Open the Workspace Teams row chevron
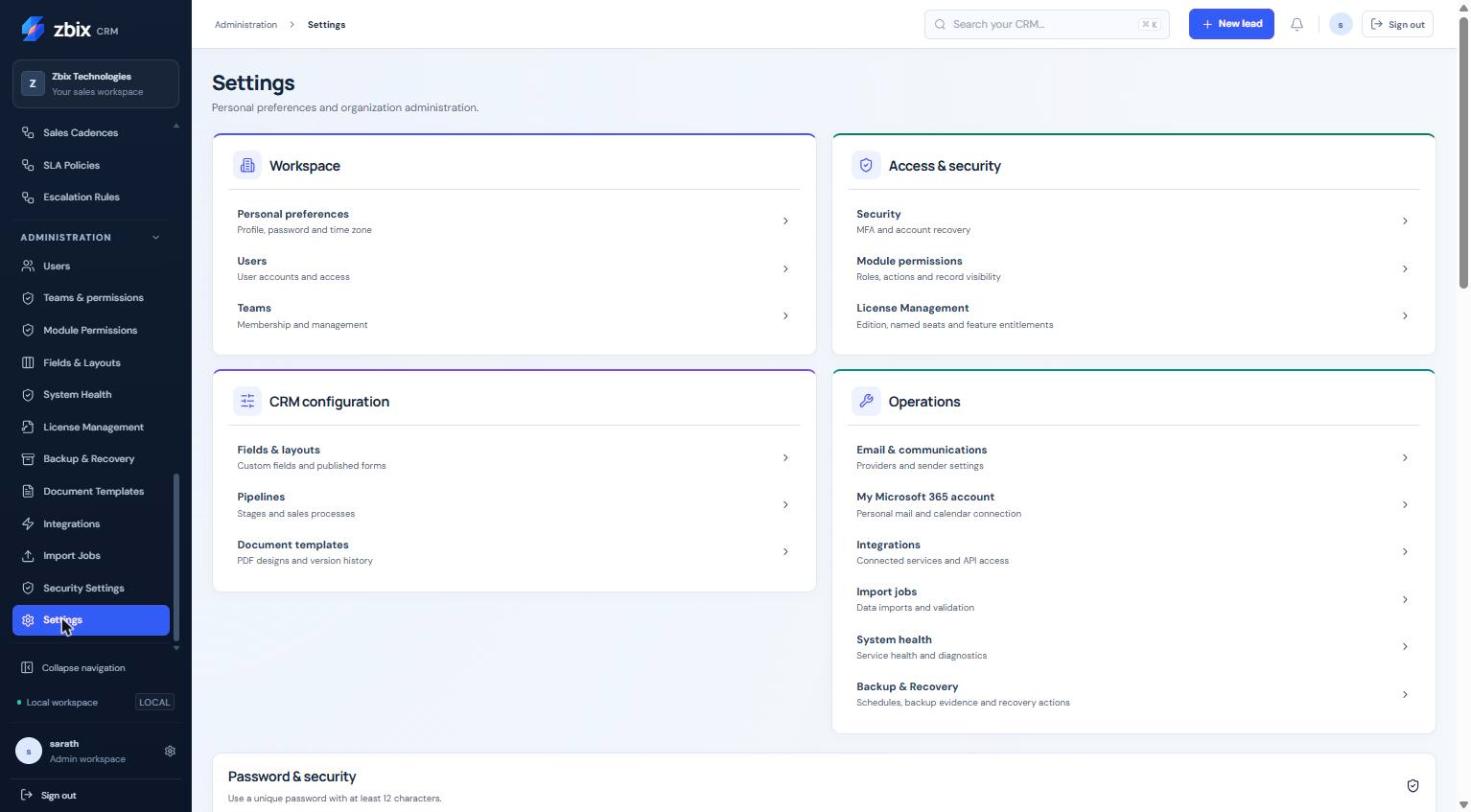The width and height of the screenshot is (1471, 812). 786,316
